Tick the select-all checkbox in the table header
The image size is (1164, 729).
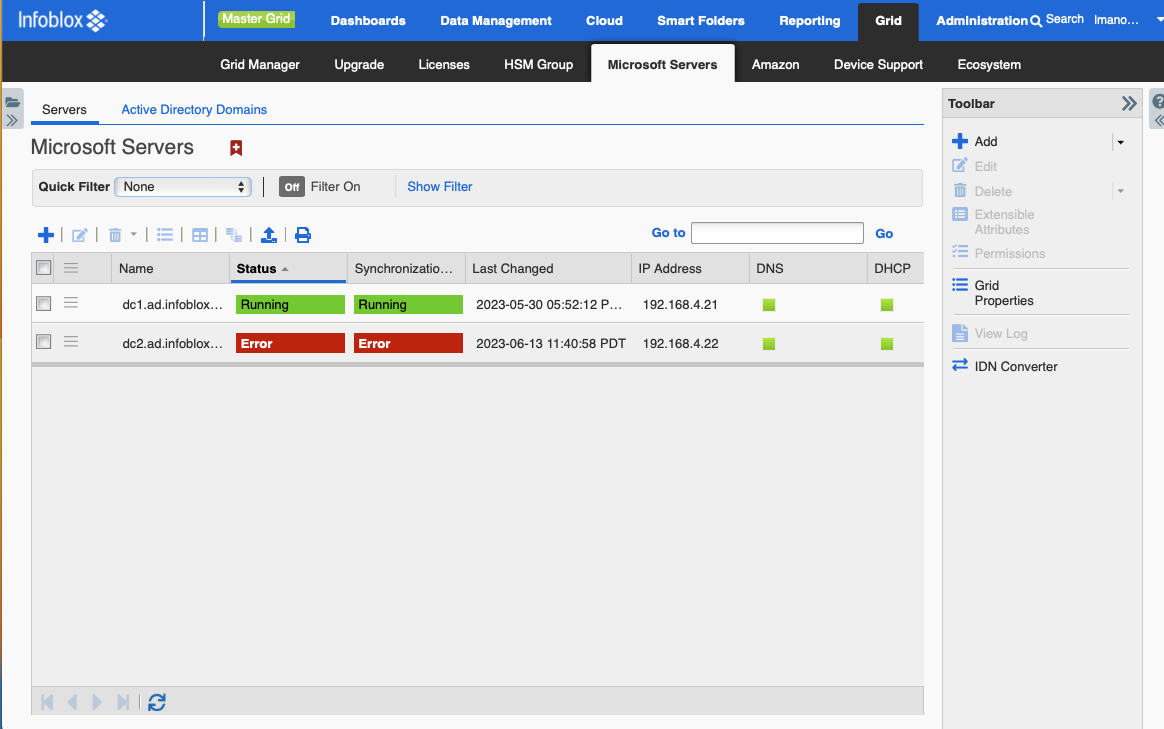(x=44, y=268)
